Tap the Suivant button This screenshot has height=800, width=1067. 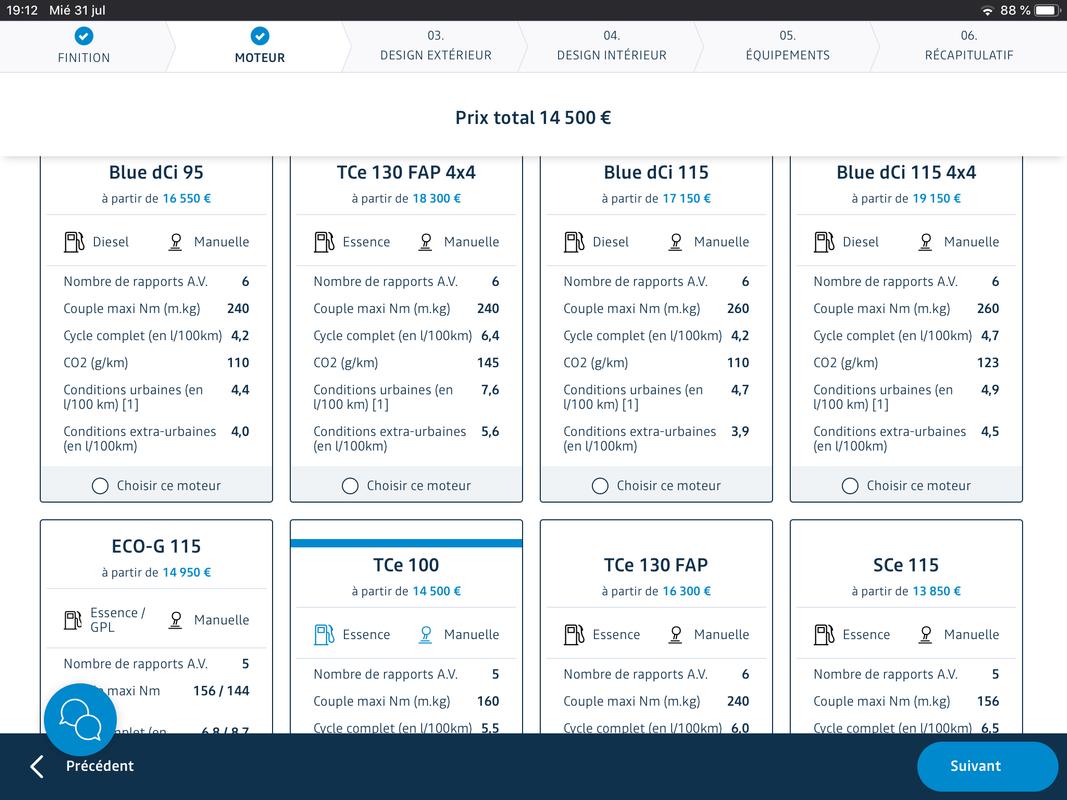click(x=987, y=766)
